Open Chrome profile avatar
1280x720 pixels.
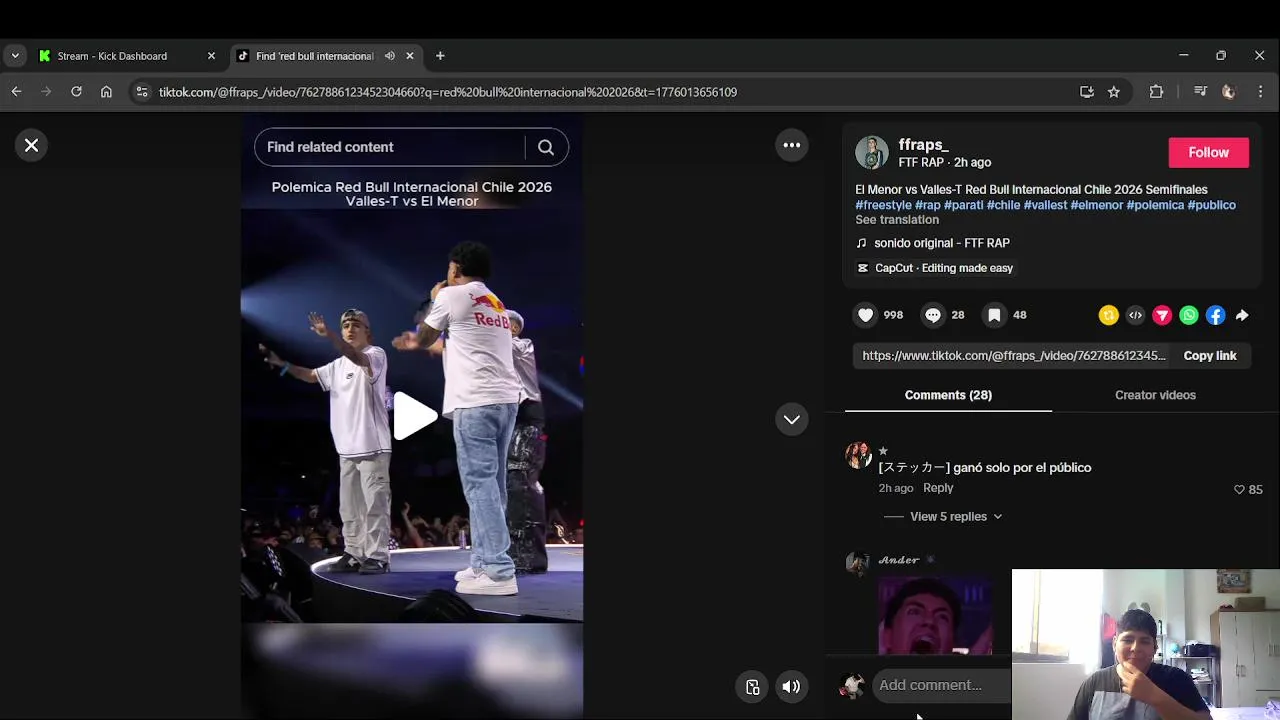(1229, 92)
